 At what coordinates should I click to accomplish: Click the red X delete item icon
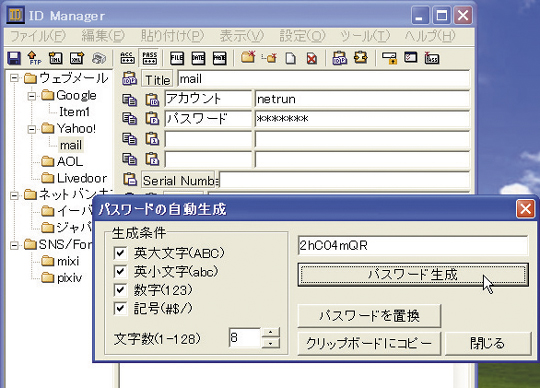click(x=312, y=58)
